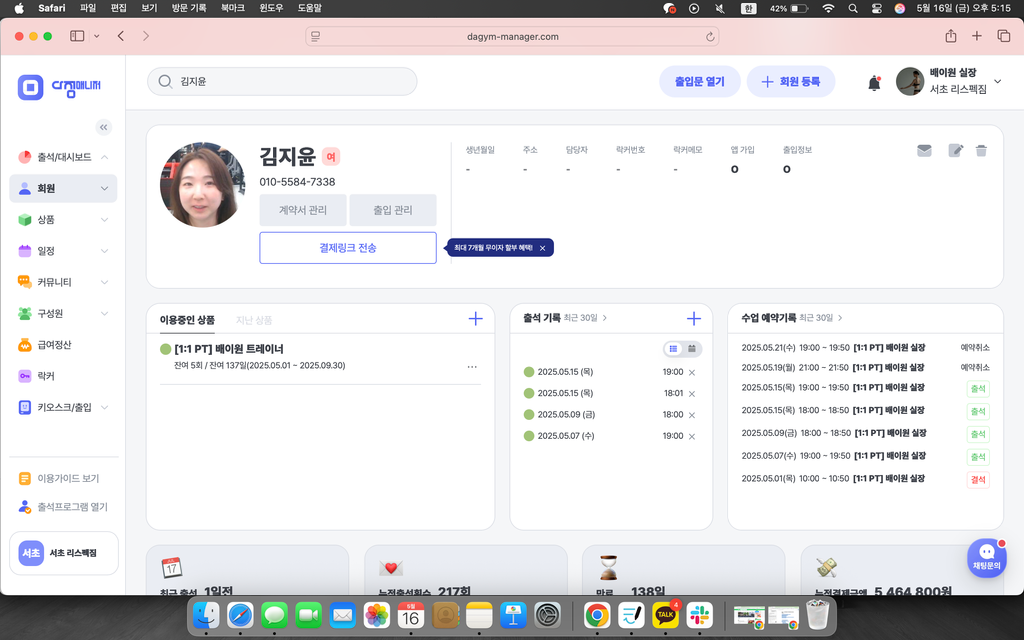Switch attendance records to list view
The width and height of the screenshot is (1024, 640).
tap(674, 349)
